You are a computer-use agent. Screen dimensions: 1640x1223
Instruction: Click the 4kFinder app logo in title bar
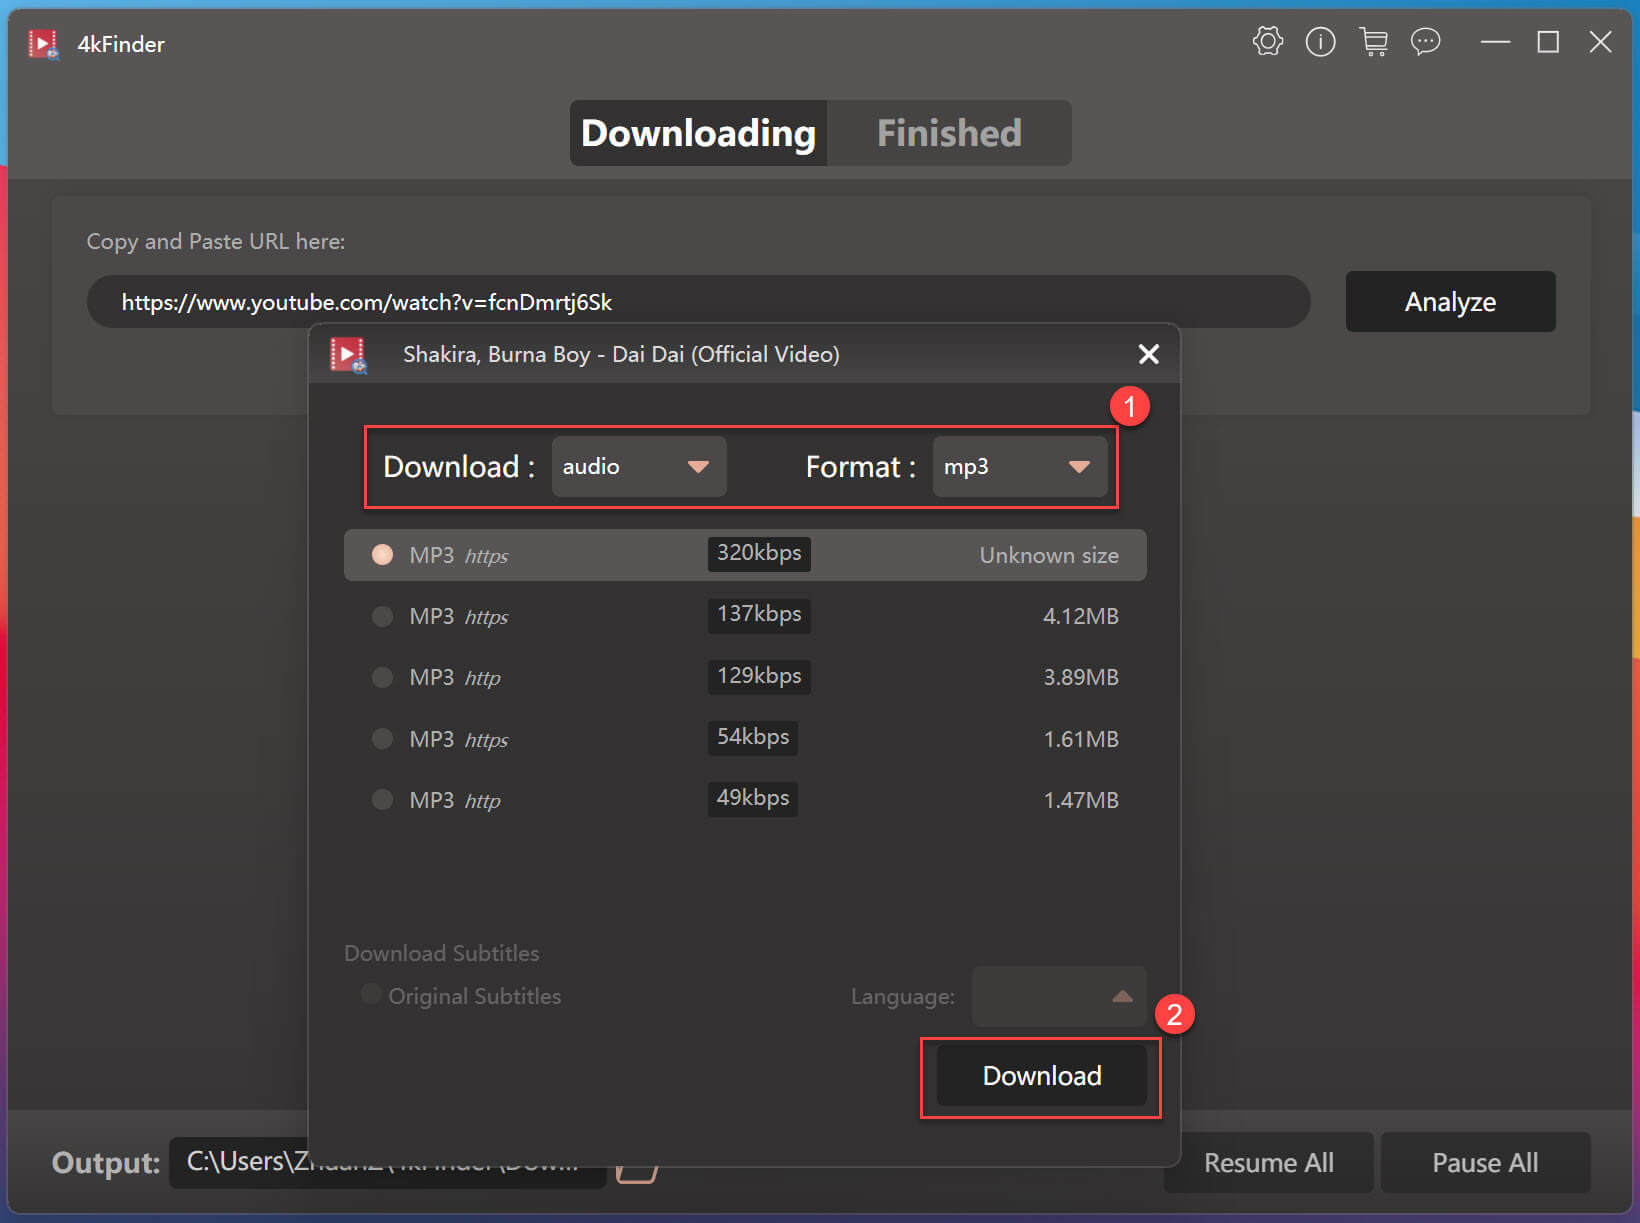(x=43, y=44)
